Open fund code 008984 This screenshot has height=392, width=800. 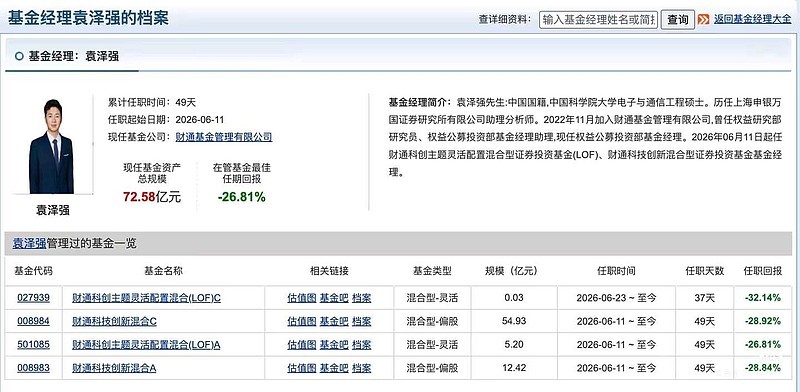33,322
